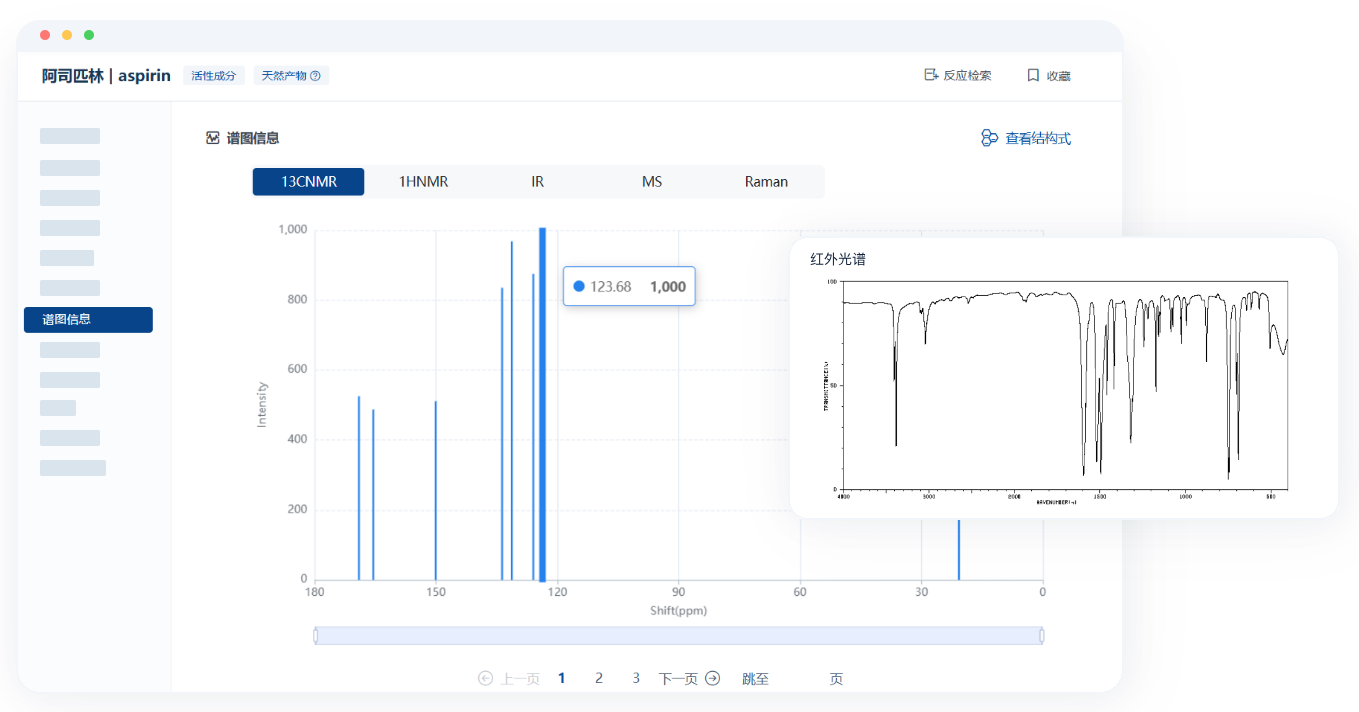Switch to the MS spectrum tab
This screenshot has height=712, width=1359.
[652, 182]
